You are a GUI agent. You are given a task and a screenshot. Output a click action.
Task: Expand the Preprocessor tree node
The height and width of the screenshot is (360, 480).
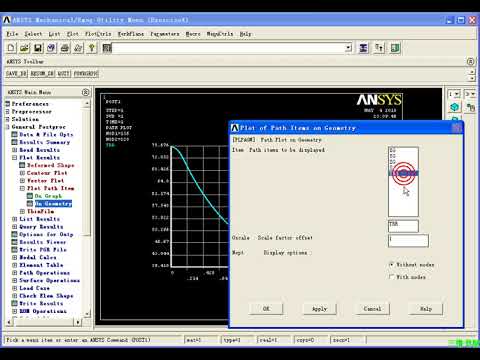click(x=8, y=111)
